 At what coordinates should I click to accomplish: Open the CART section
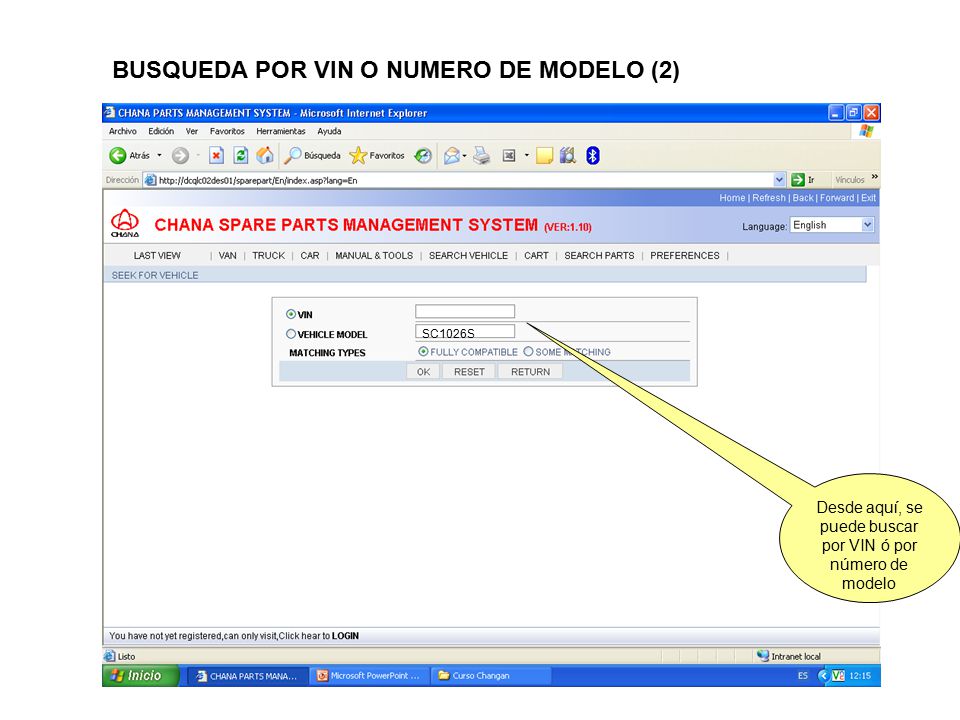coord(536,255)
